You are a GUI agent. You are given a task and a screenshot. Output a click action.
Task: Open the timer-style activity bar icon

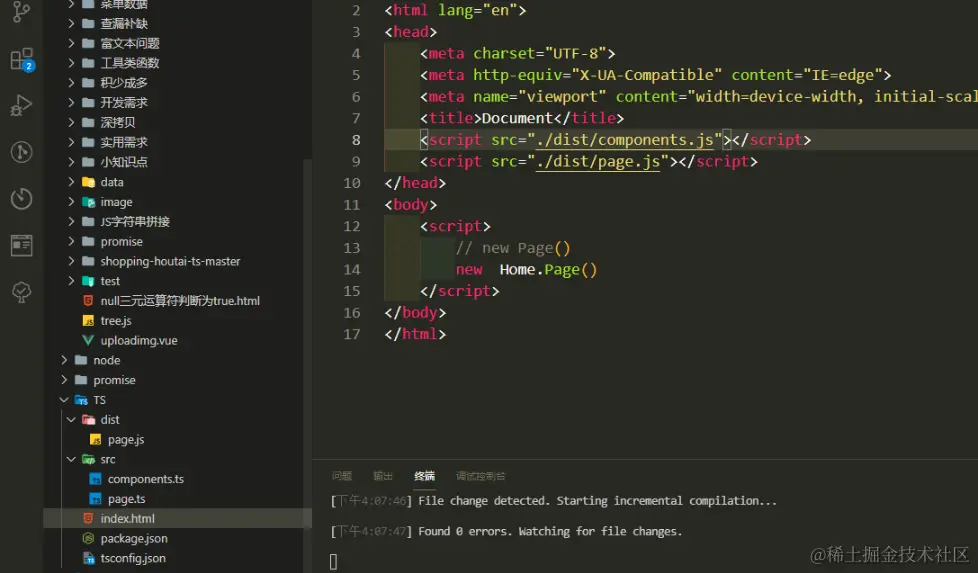point(21,198)
